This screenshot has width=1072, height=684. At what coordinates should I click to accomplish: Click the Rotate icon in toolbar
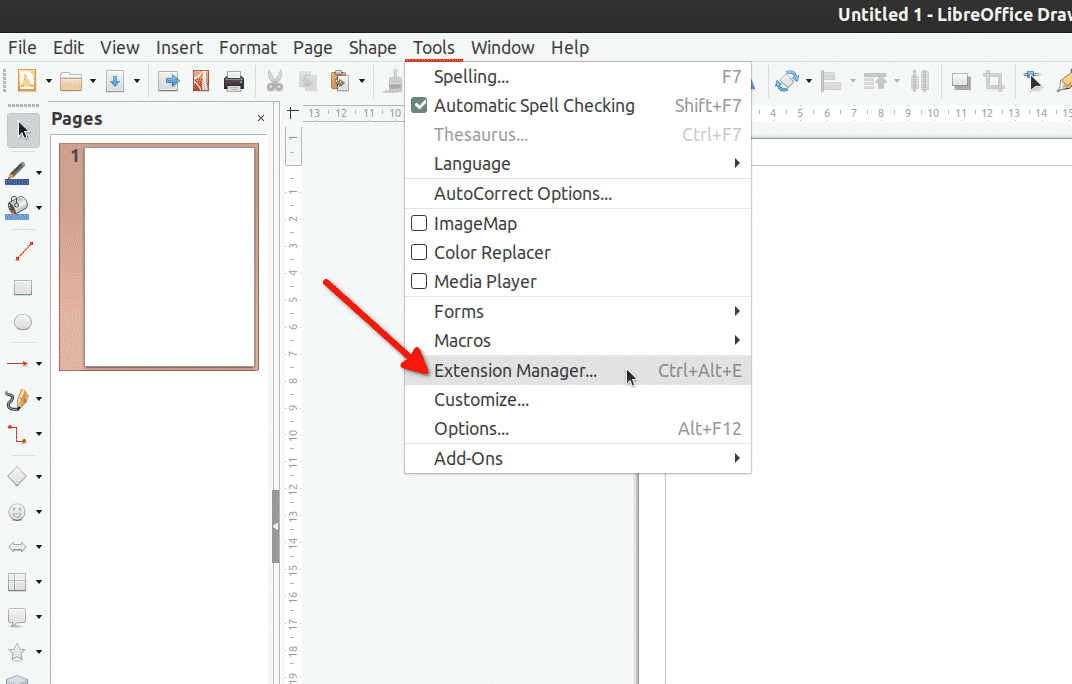787,81
